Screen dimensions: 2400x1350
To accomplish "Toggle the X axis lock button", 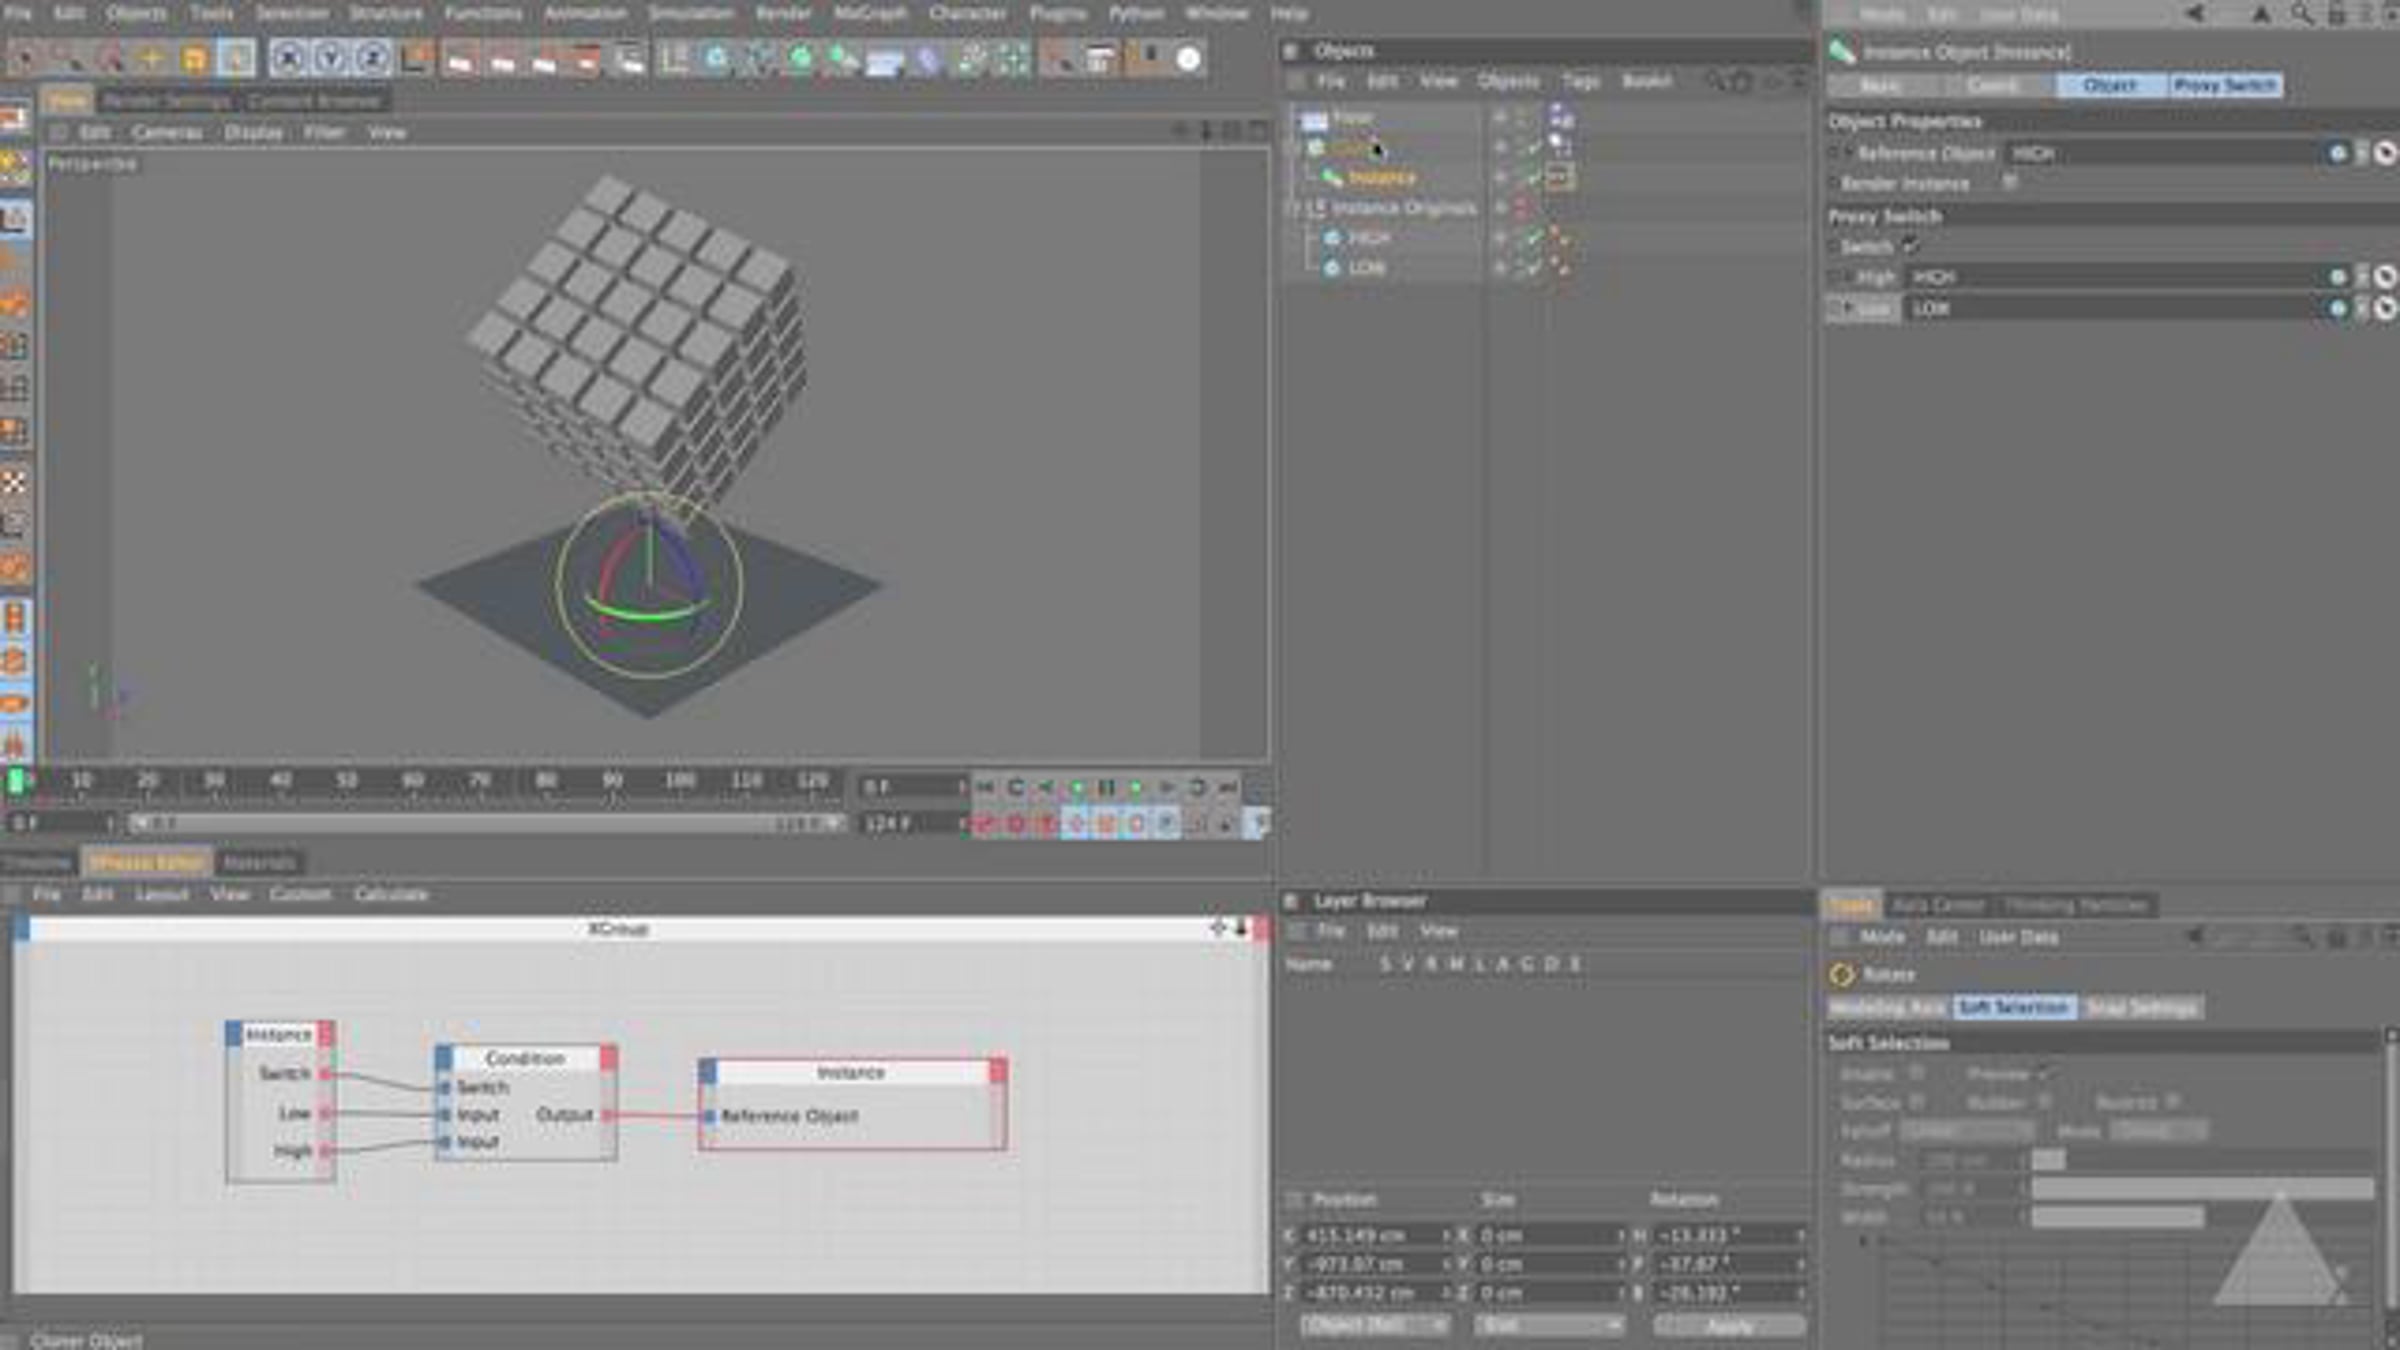I will [288, 59].
